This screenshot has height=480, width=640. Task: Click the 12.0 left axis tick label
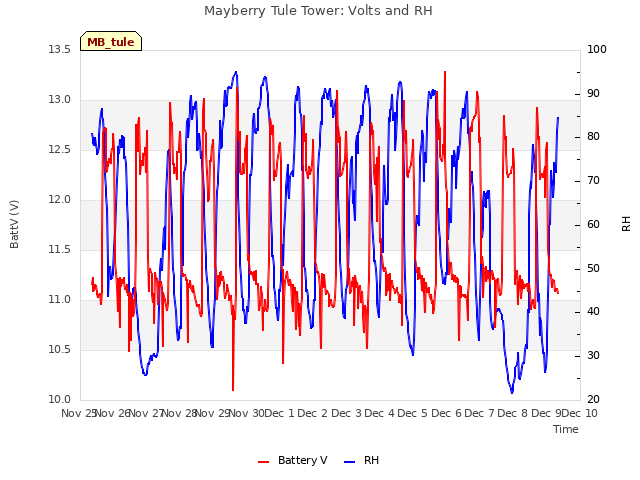click(x=60, y=200)
